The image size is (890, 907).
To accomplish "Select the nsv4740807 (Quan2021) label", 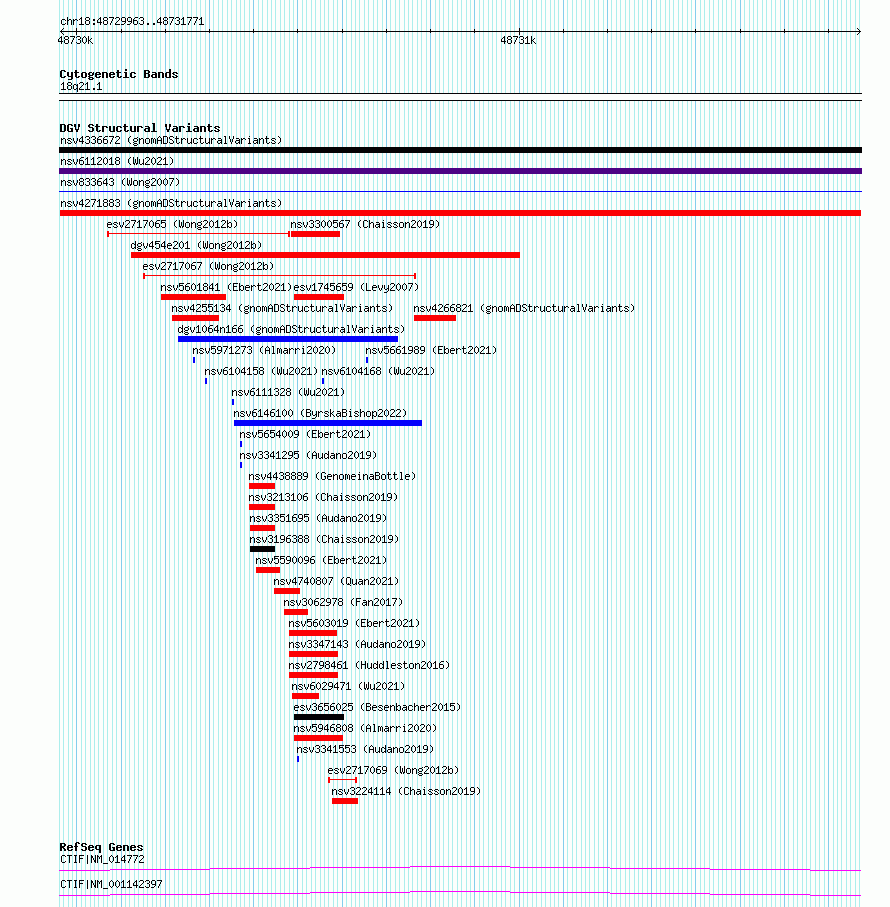I will (336, 581).
